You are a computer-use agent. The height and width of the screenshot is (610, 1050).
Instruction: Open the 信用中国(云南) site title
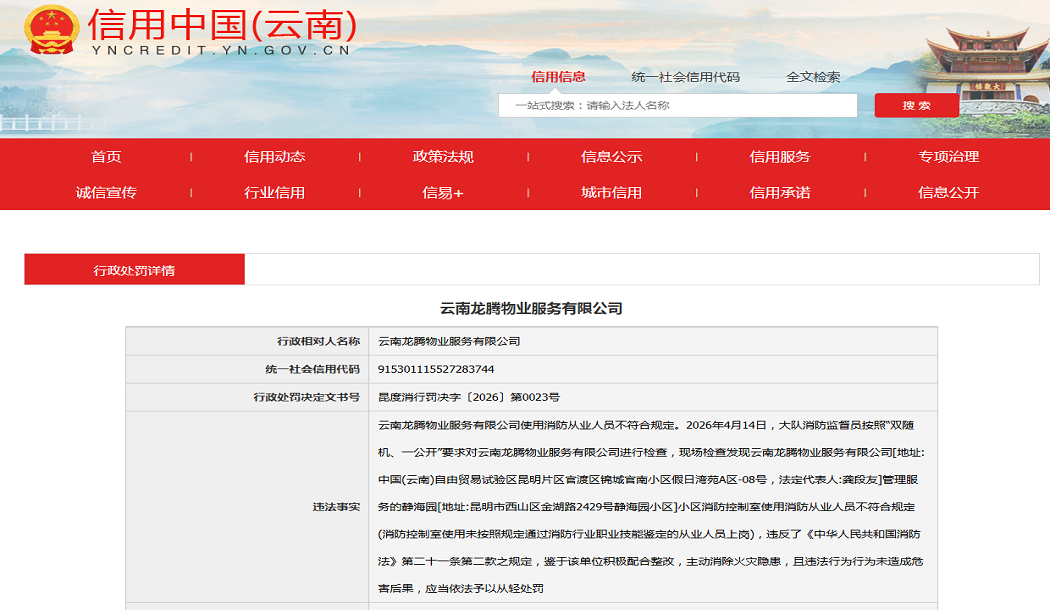222,25
